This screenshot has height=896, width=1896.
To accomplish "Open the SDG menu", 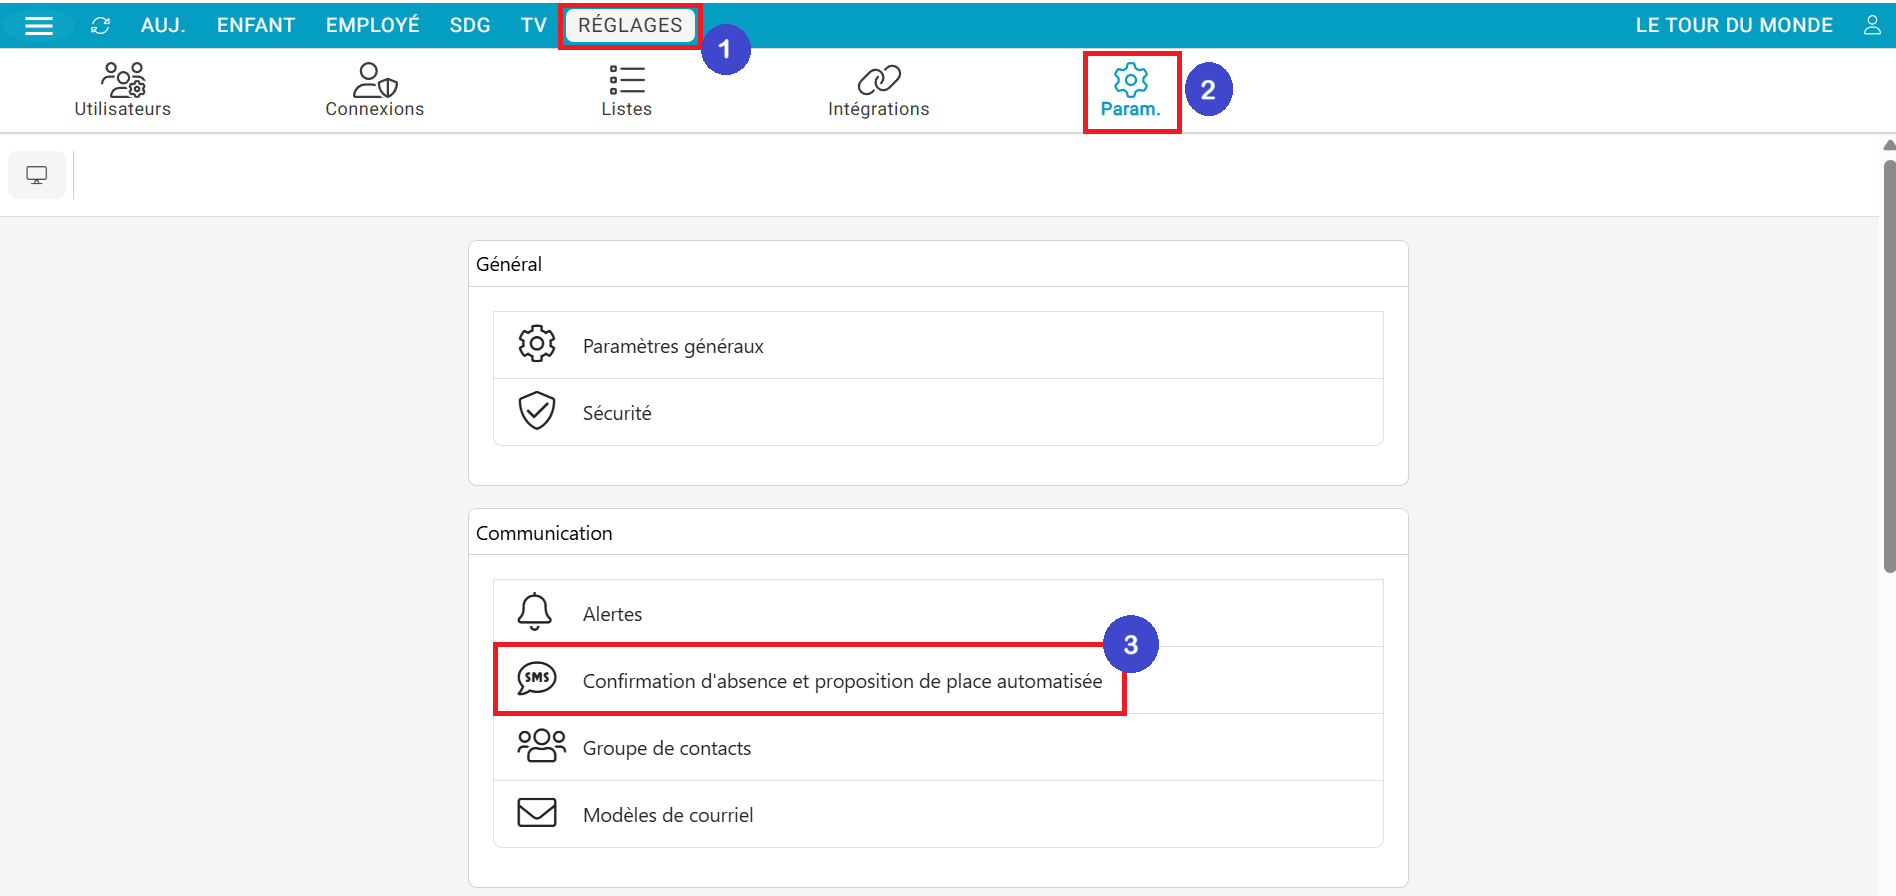I will click(470, 25).
